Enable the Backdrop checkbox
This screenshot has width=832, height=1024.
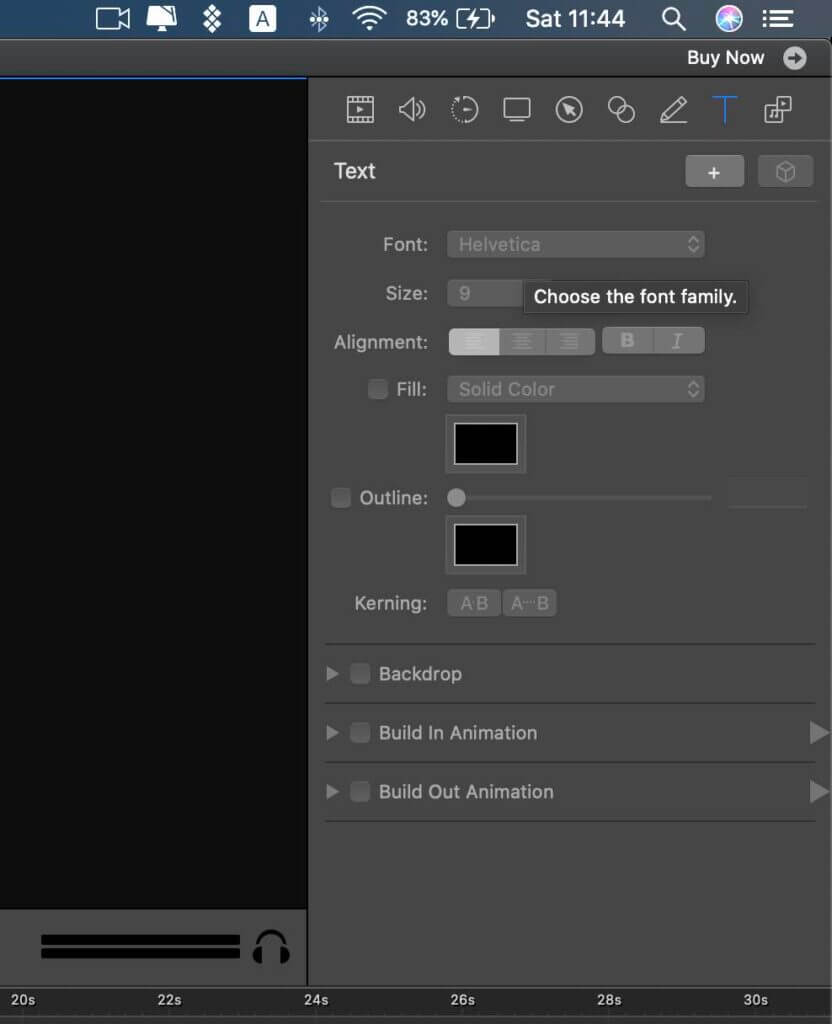pos(360,673)
